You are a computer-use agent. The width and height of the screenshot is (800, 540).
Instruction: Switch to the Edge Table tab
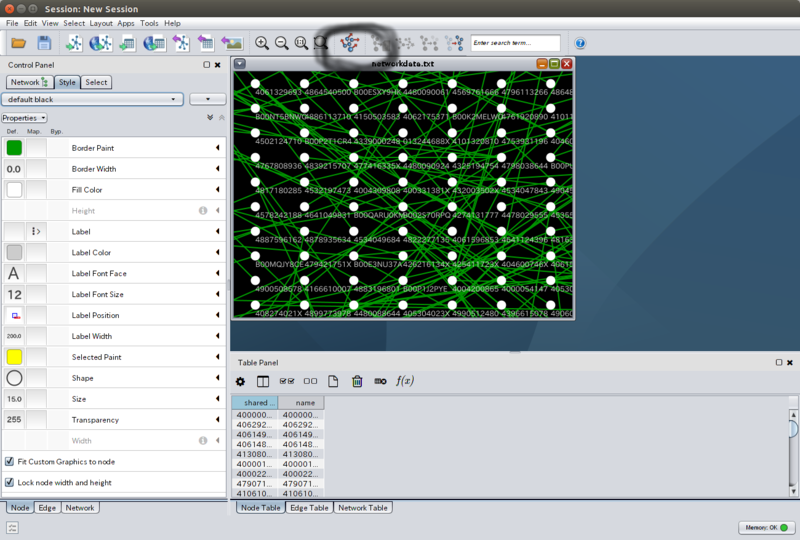[309, 508]
